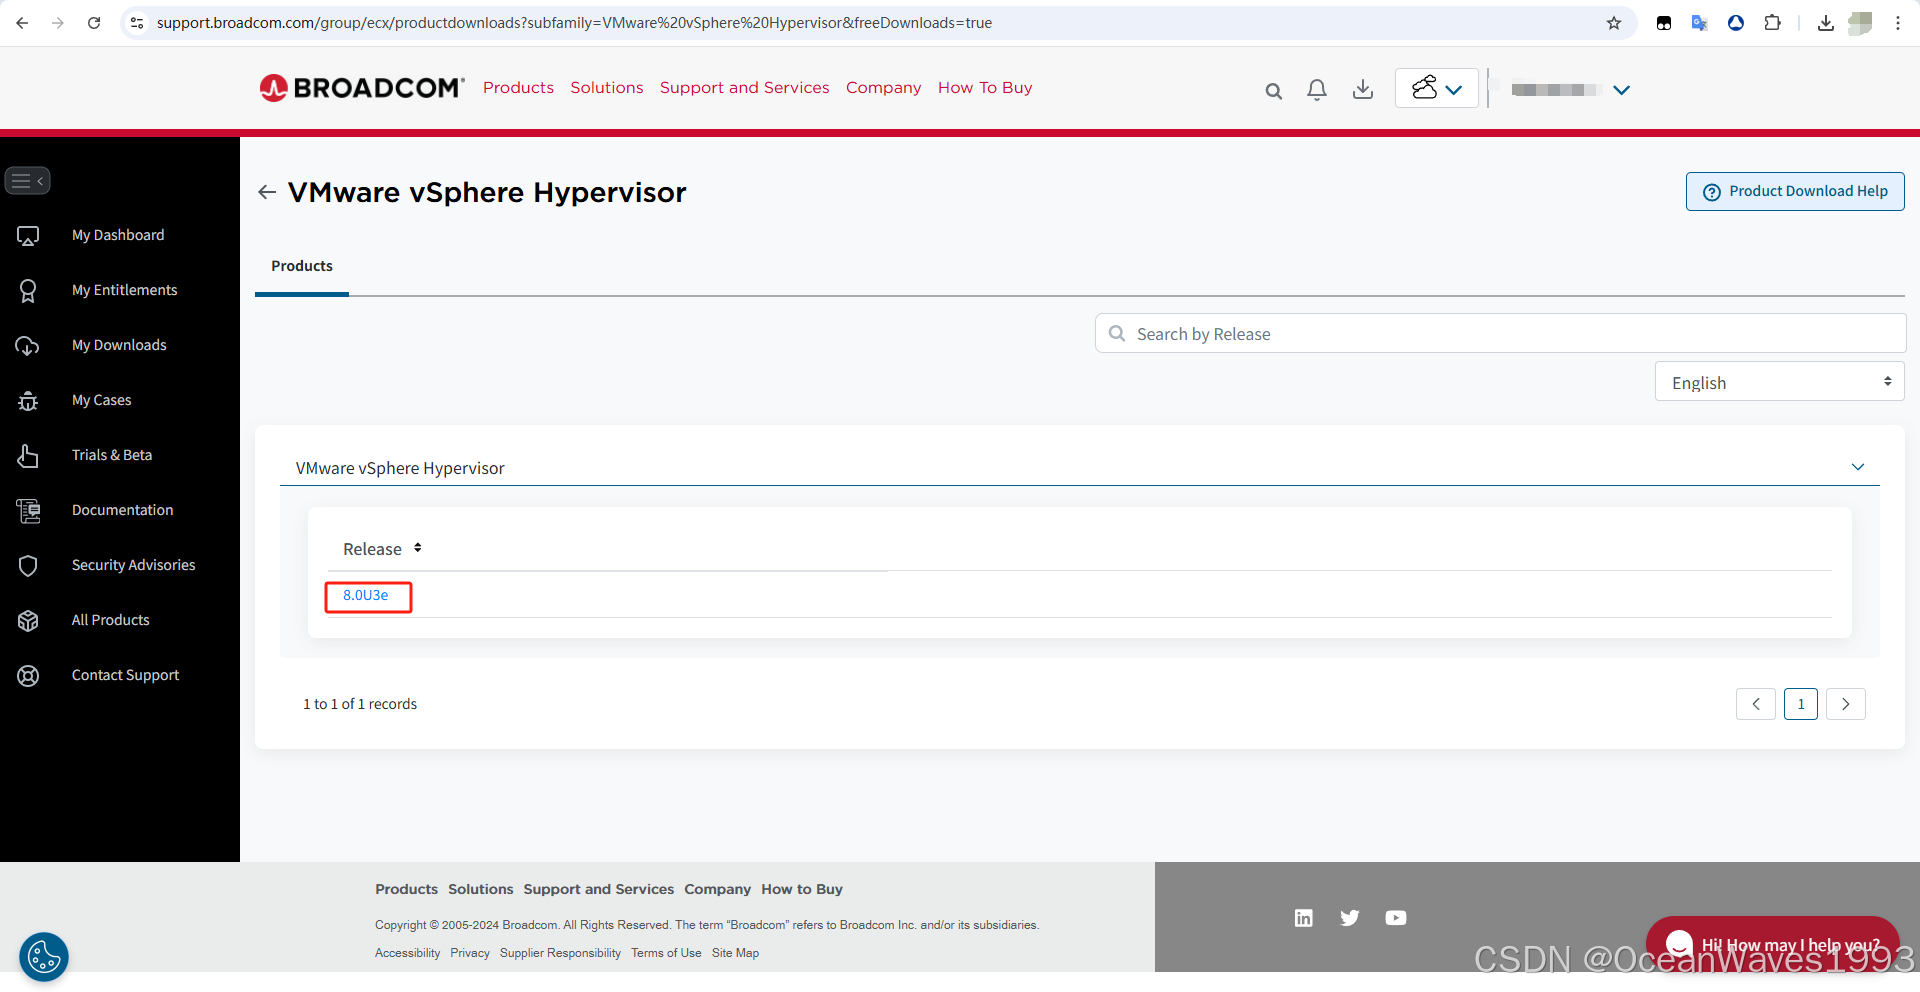This screenshot has width=1920, height=992.
Task: Click the My Entitlements ribbon icon
Action: point(28,291)
